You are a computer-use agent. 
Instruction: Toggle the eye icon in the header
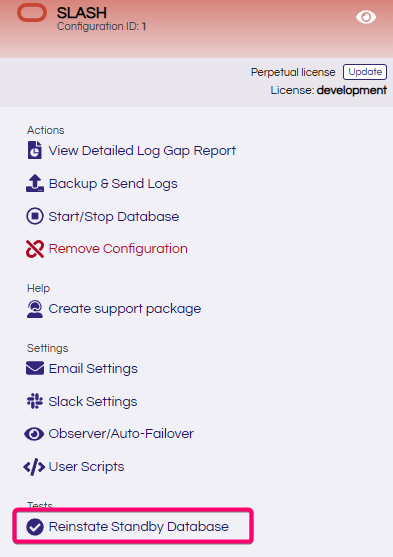(366, 17)
